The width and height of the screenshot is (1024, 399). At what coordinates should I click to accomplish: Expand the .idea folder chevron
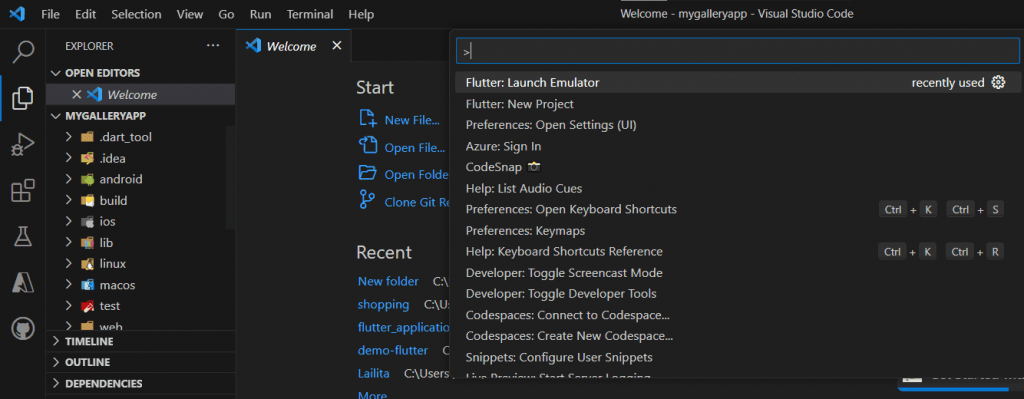(x=69, y=158)
